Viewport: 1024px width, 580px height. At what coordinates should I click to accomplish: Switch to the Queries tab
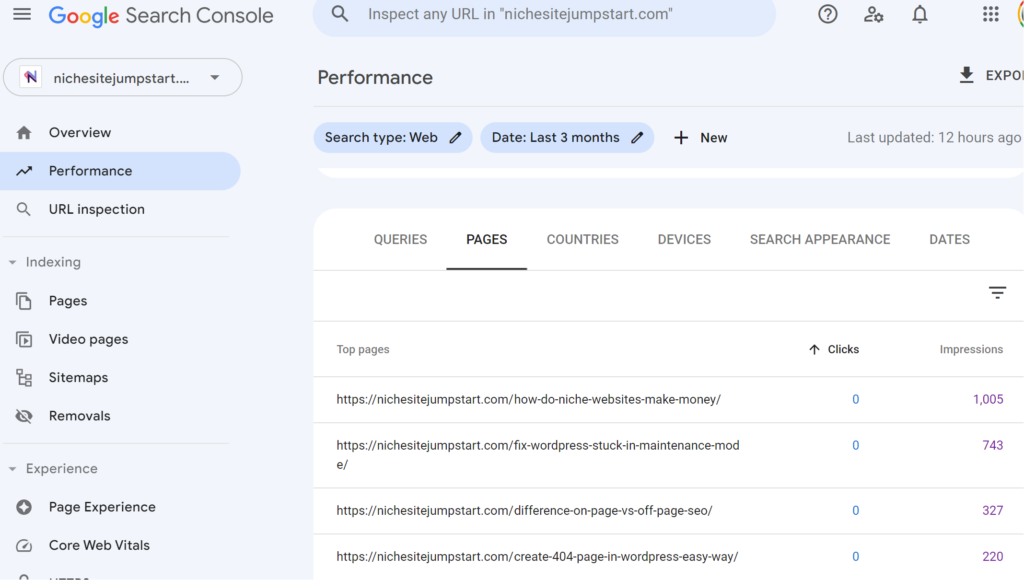tap(400, 240)
